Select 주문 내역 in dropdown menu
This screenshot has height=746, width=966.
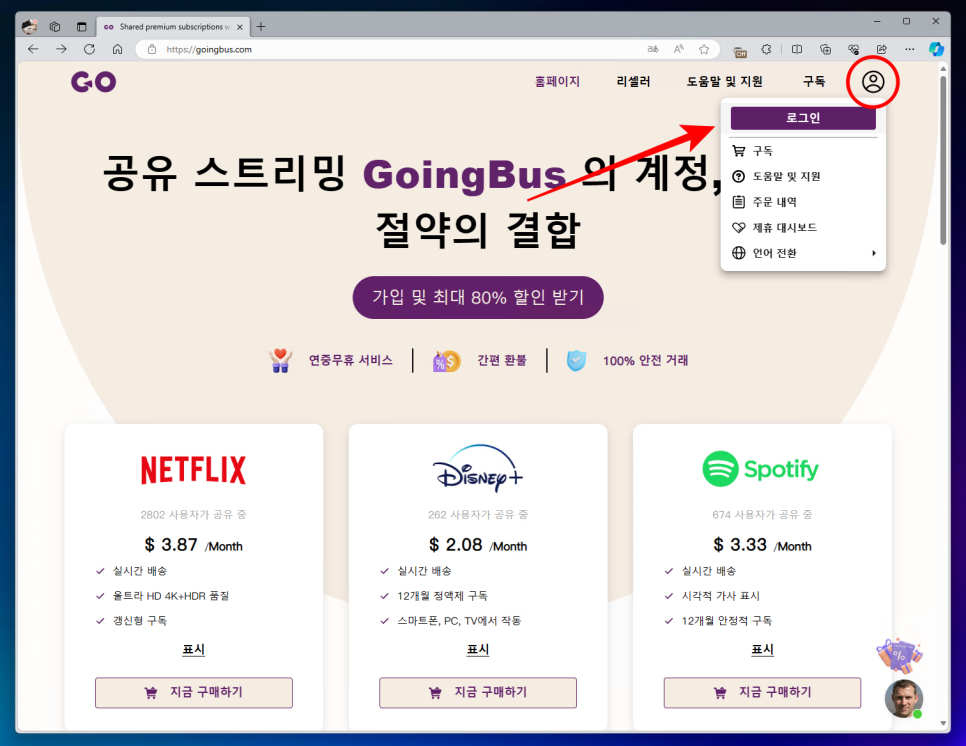[x=803, y=202]
